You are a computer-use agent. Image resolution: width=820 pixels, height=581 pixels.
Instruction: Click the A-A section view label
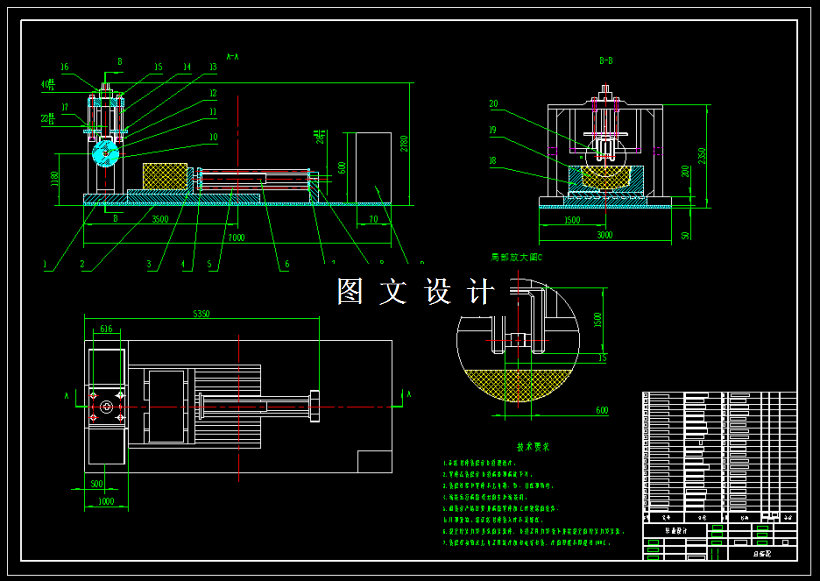tap(233, 56)
